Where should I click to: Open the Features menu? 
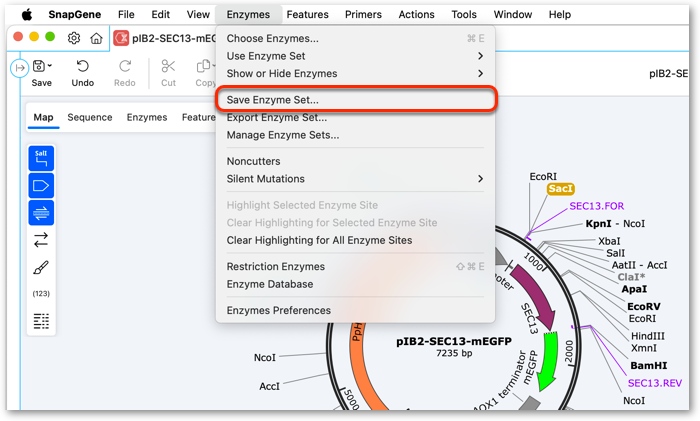[x=307, y=15]
